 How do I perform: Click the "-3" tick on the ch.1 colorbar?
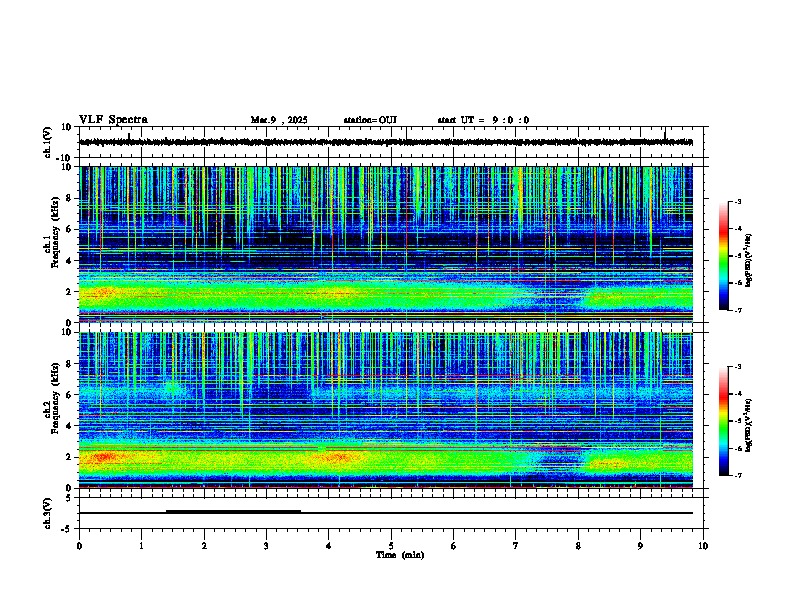click(x=738, y=201)
